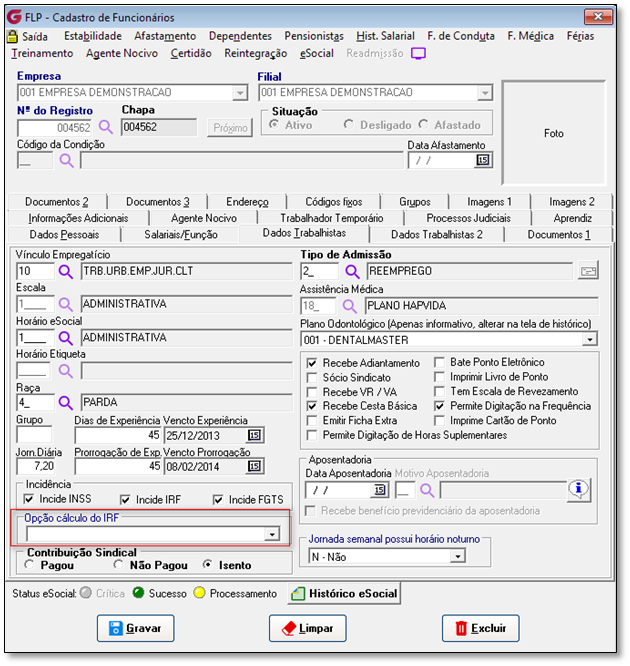Click the gray Crítica status indicator
Viewport: 630px width, 666px height.
86,593
